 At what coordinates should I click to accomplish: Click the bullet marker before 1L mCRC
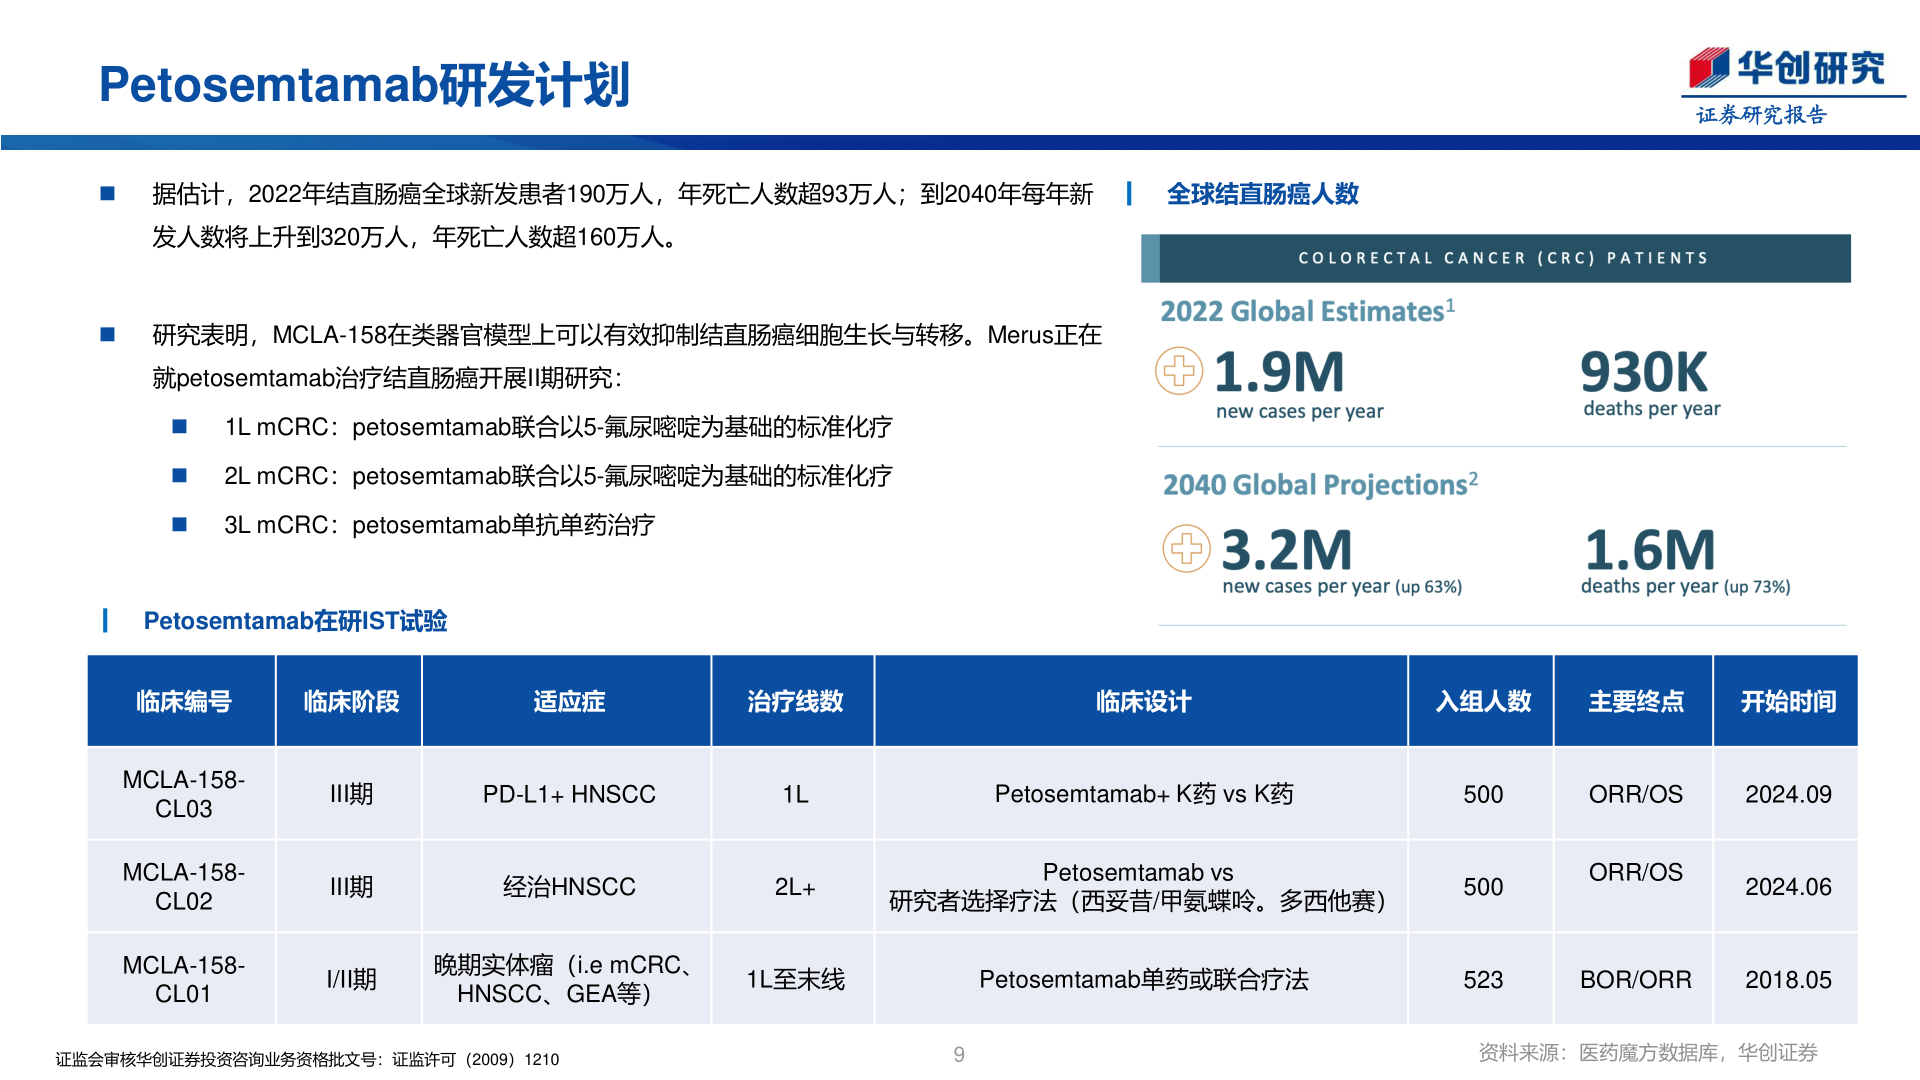180,426
